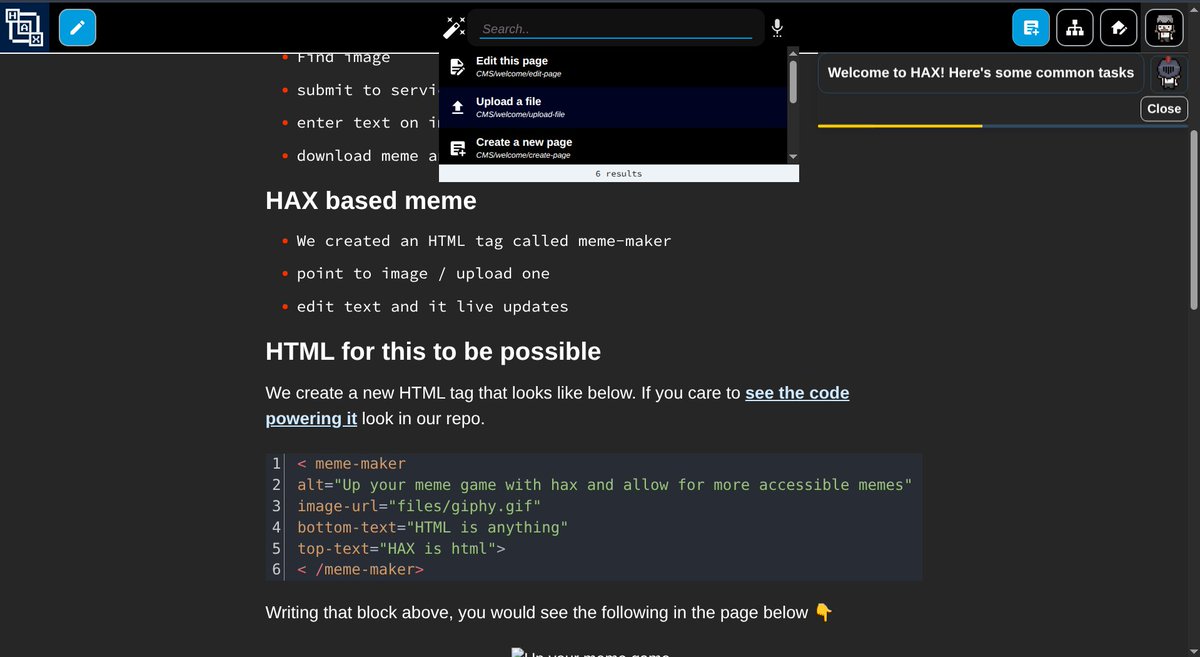Click the search results scrollbar thumb
This screenshot has height=657, width=1200.
(x=793, y=81)
